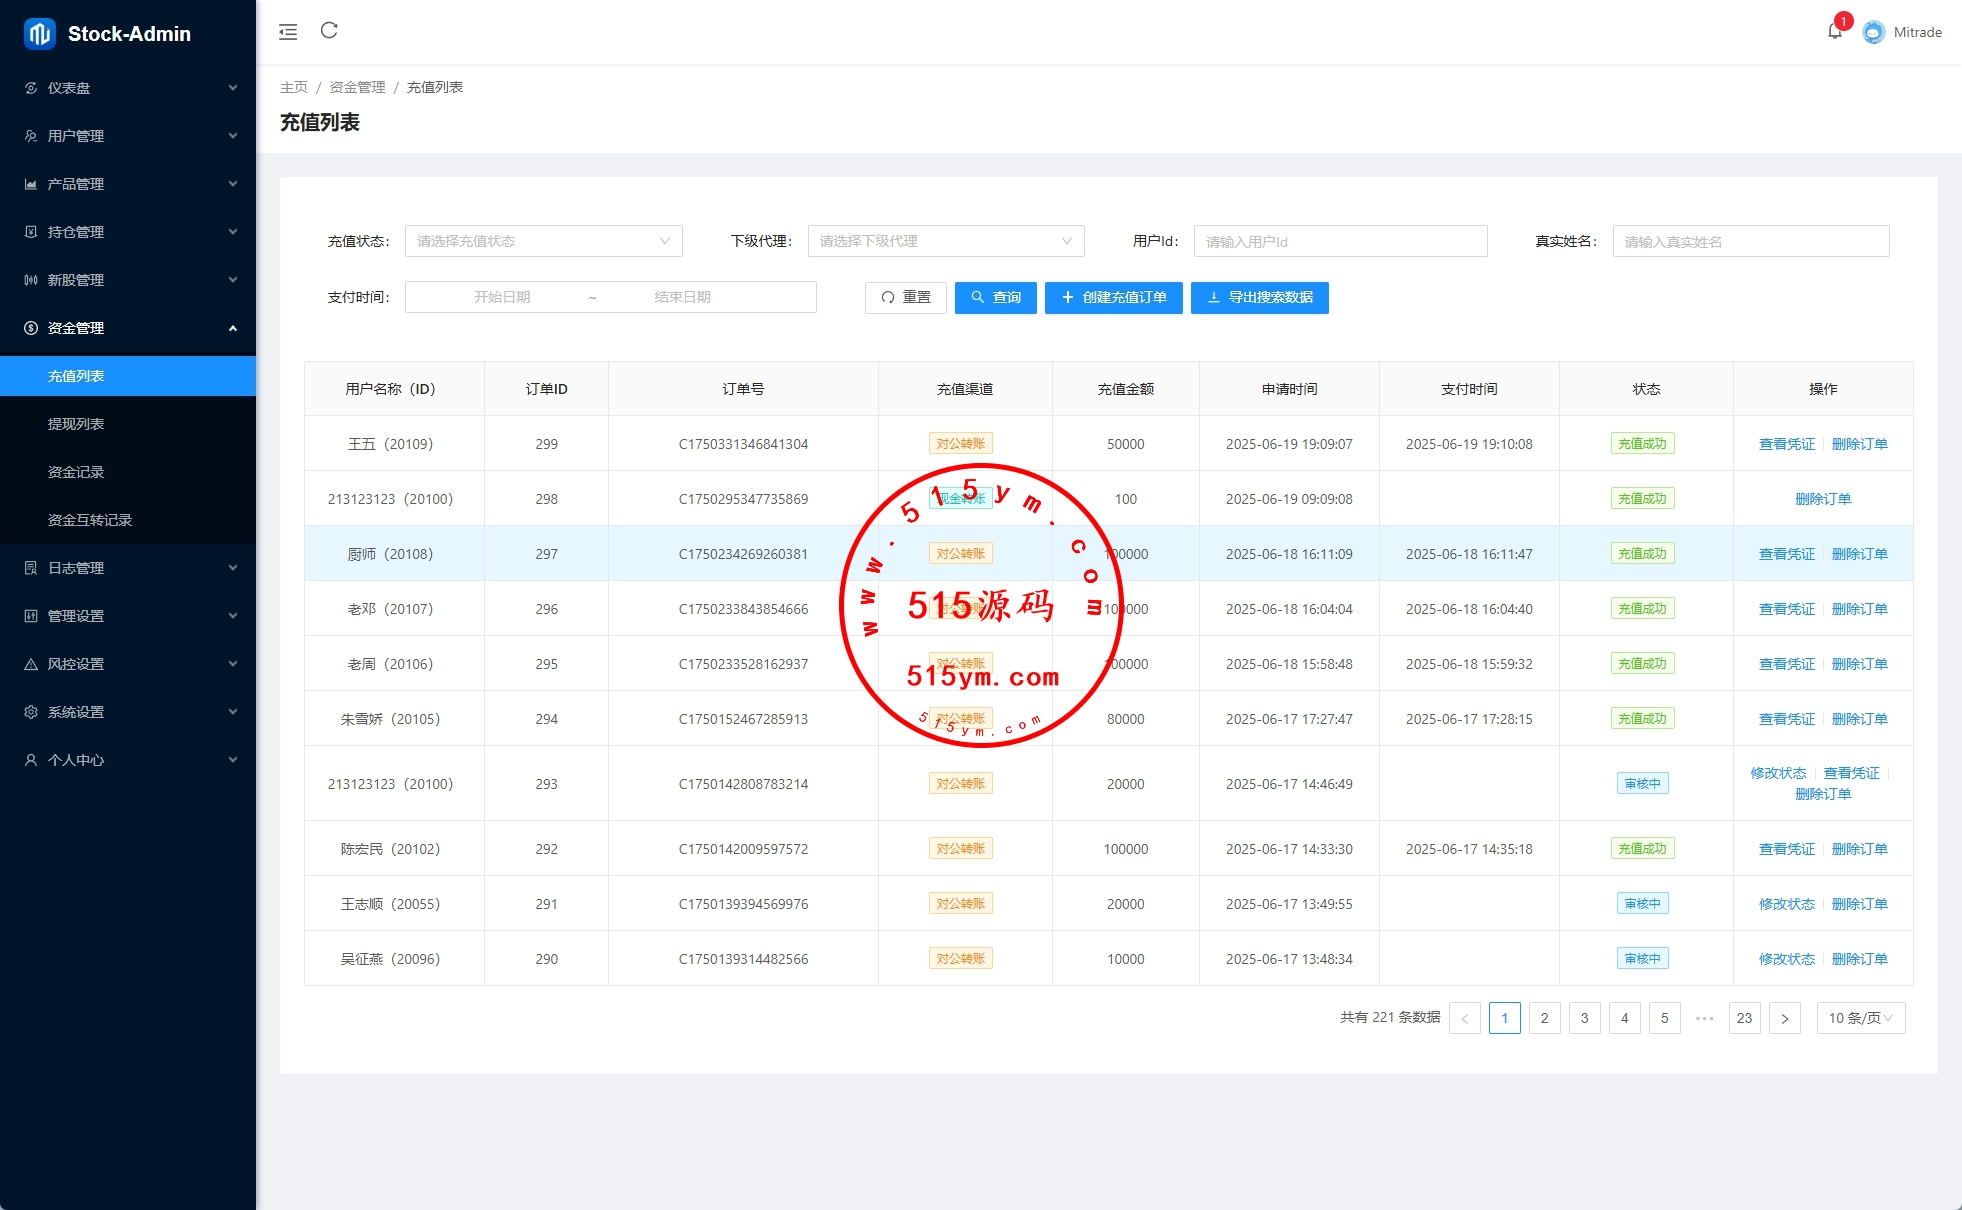Click the Mitrade user avatar
Screen dimensions: 1962x1210
[1873, 32]
